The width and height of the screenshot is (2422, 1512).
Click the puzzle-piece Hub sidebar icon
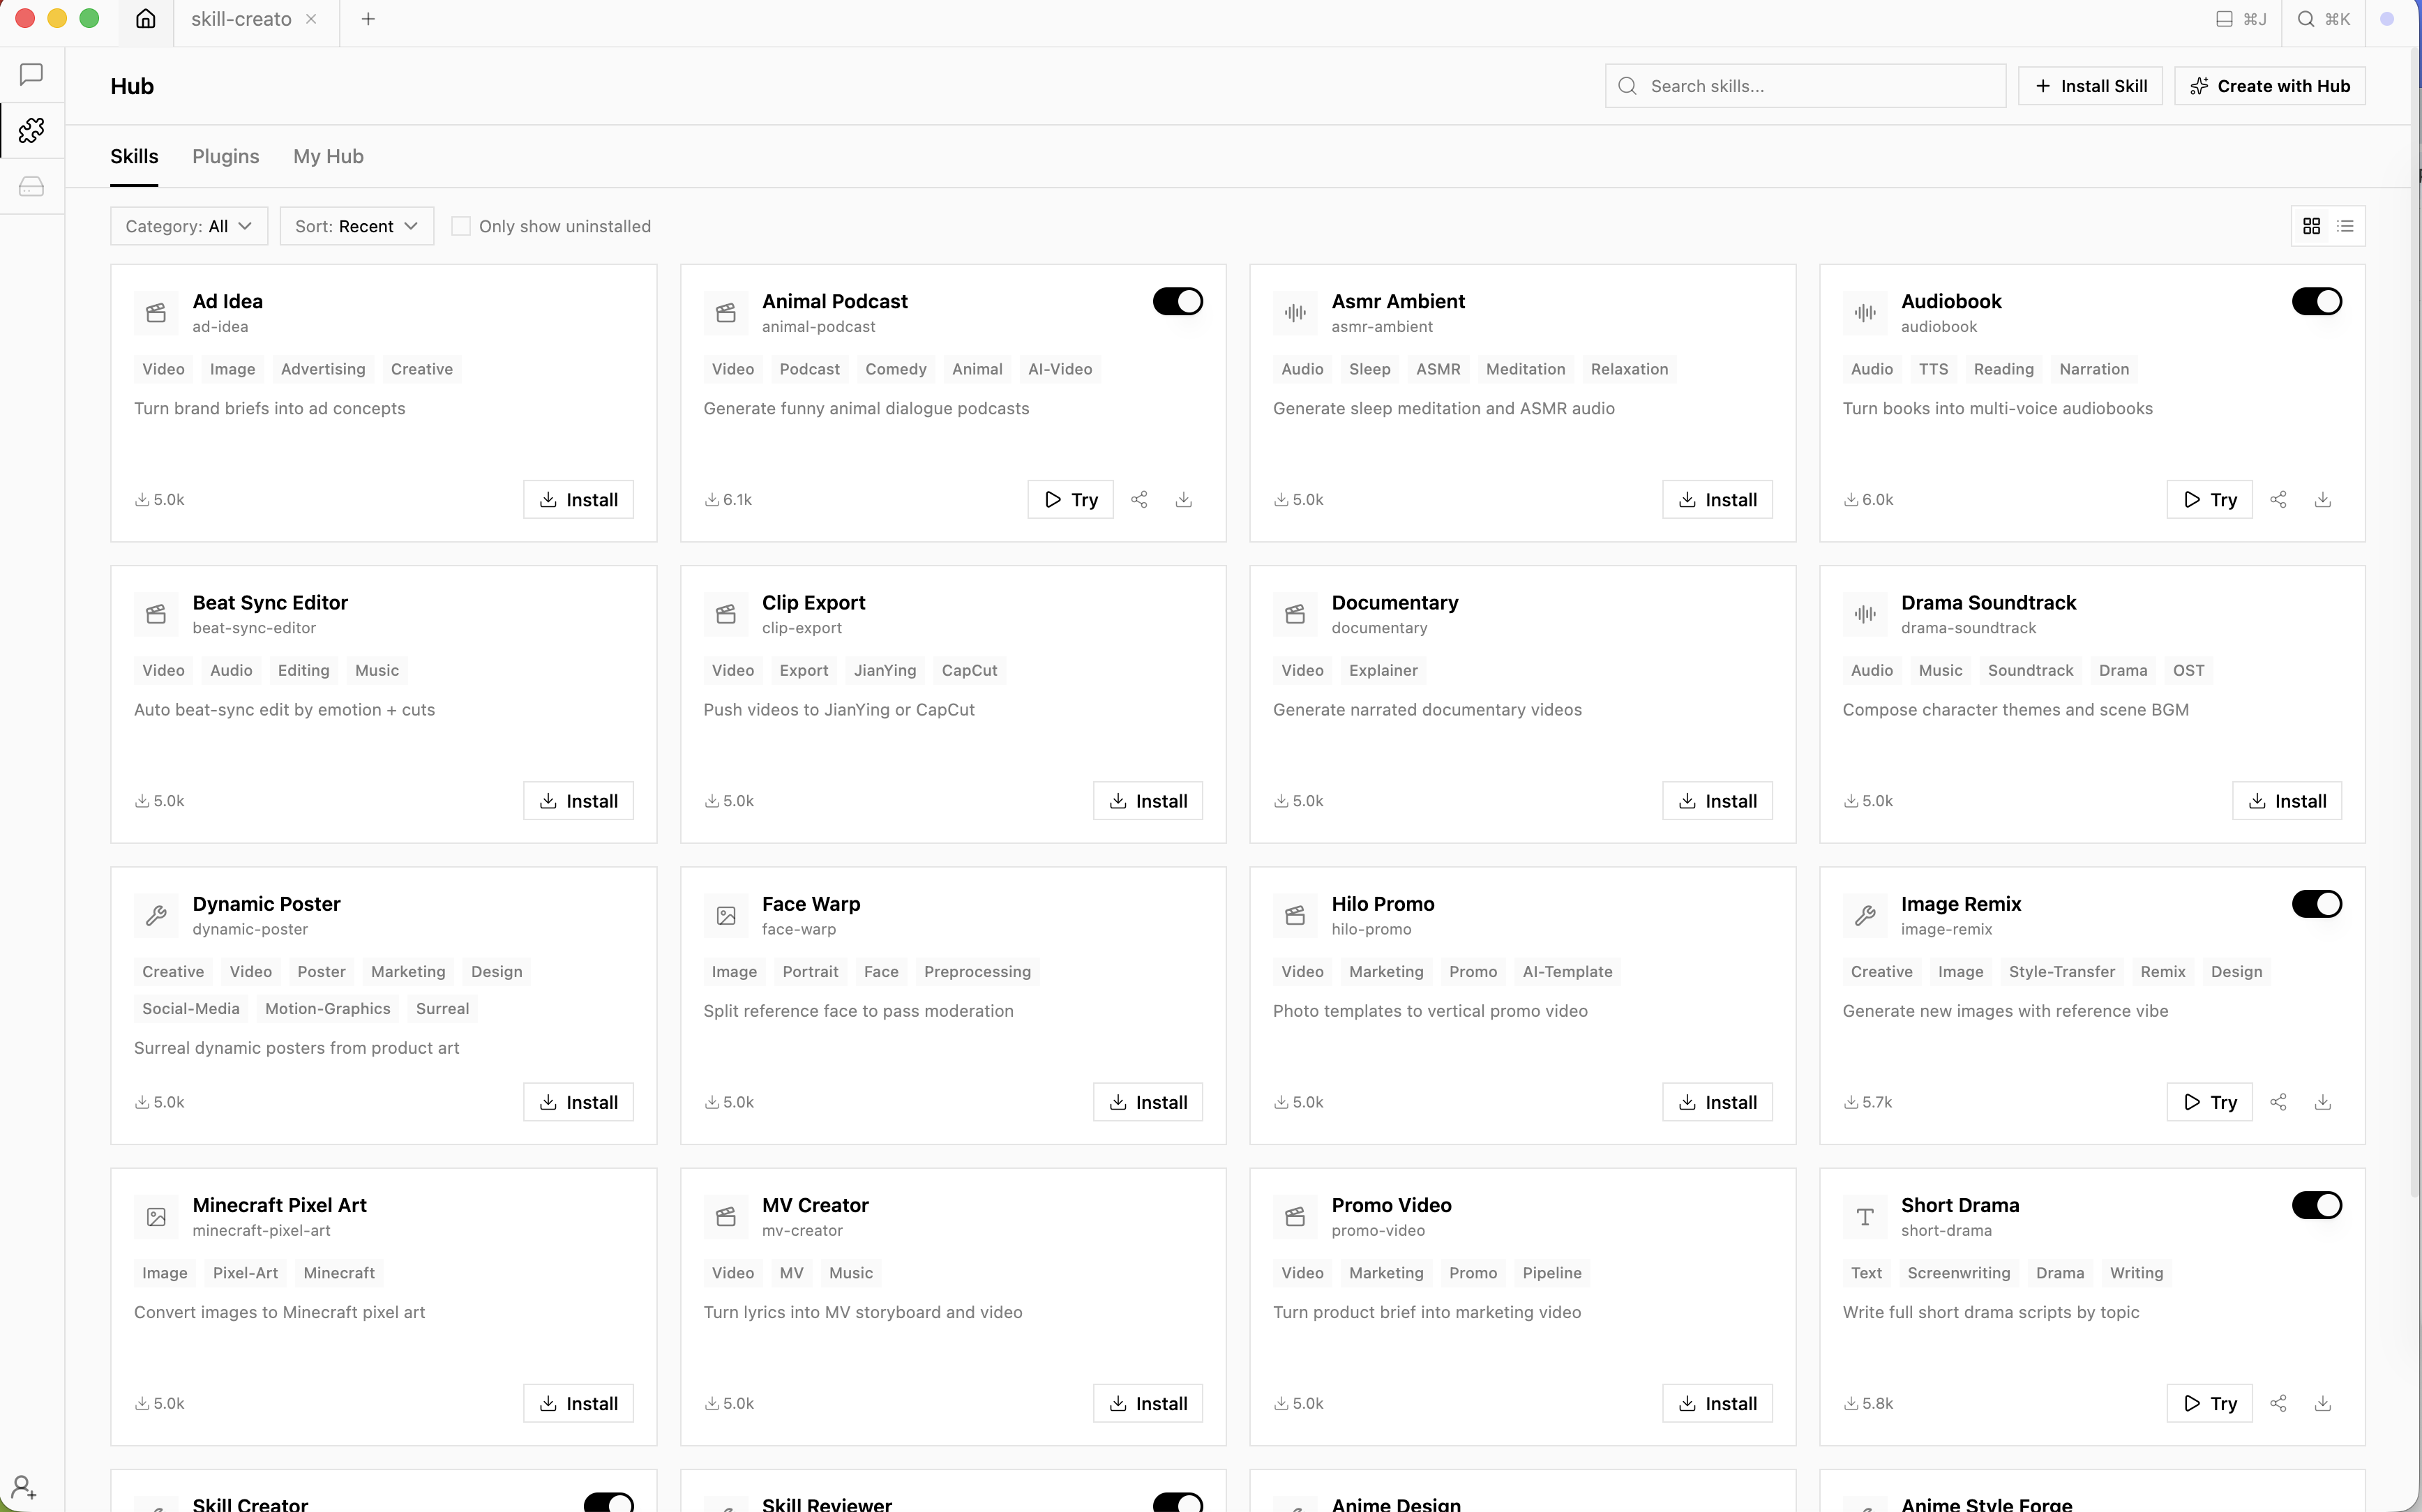[x=31, y=130]
